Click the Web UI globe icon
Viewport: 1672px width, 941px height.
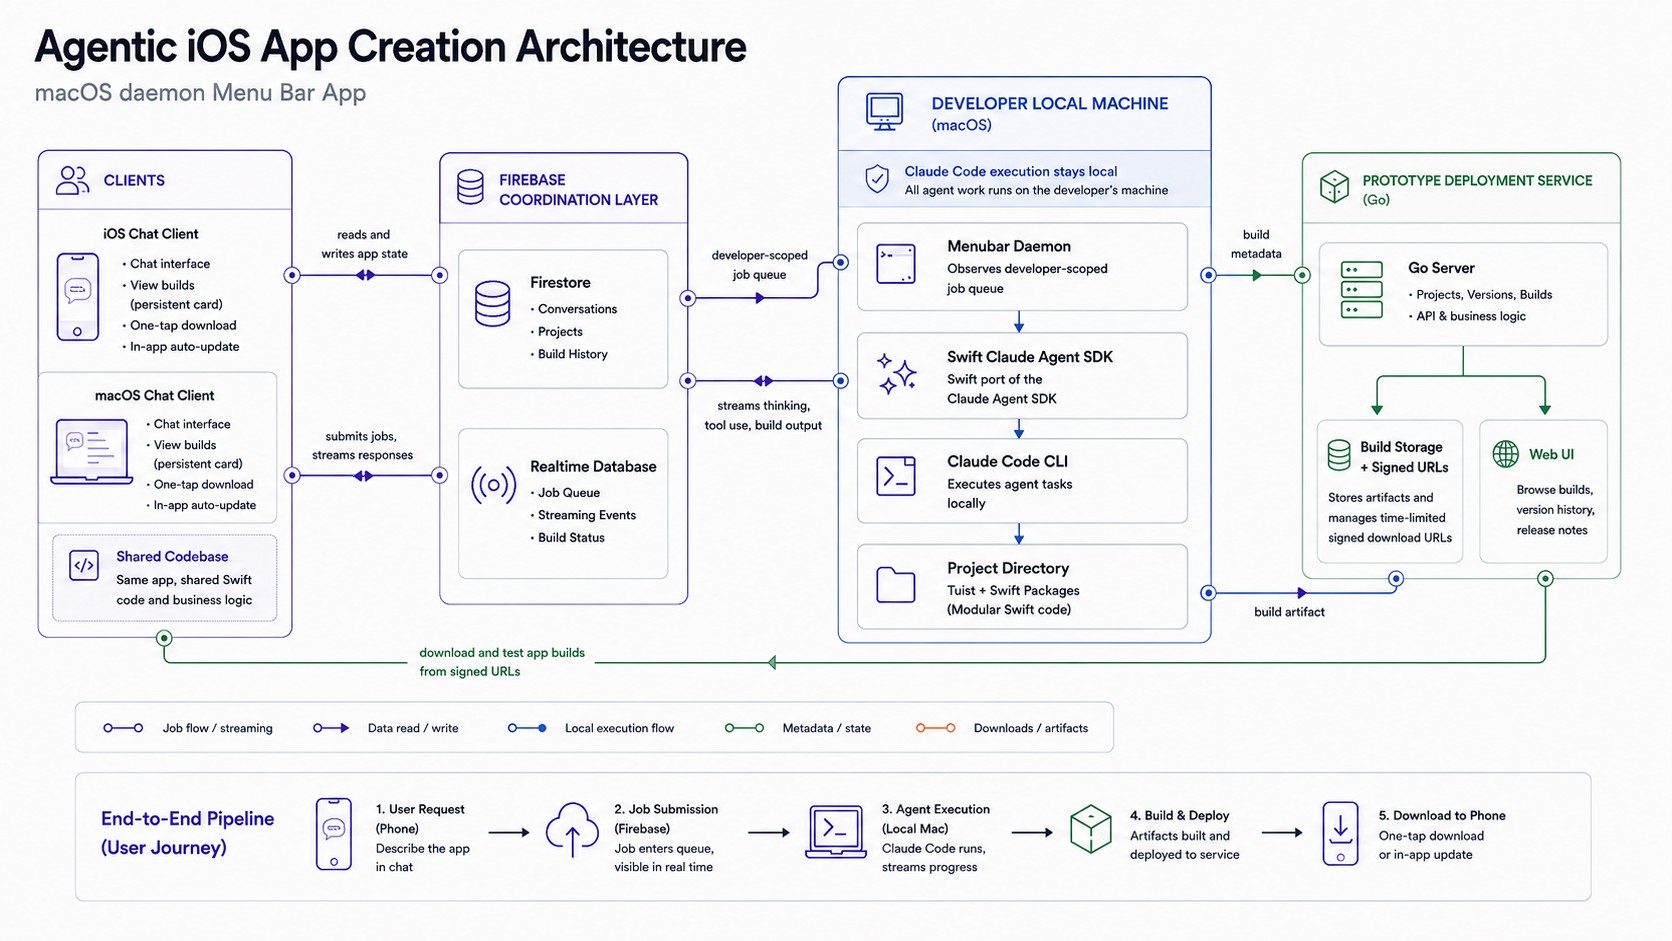[1505, 454]
